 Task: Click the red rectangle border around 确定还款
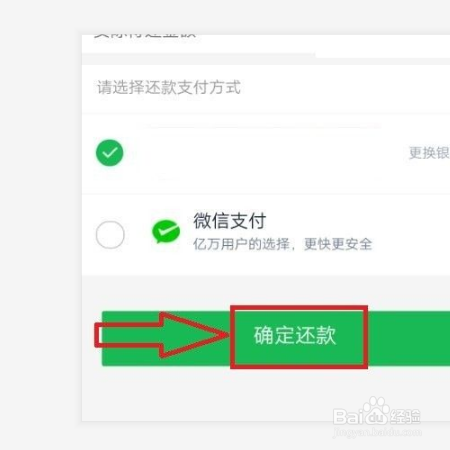299,337
